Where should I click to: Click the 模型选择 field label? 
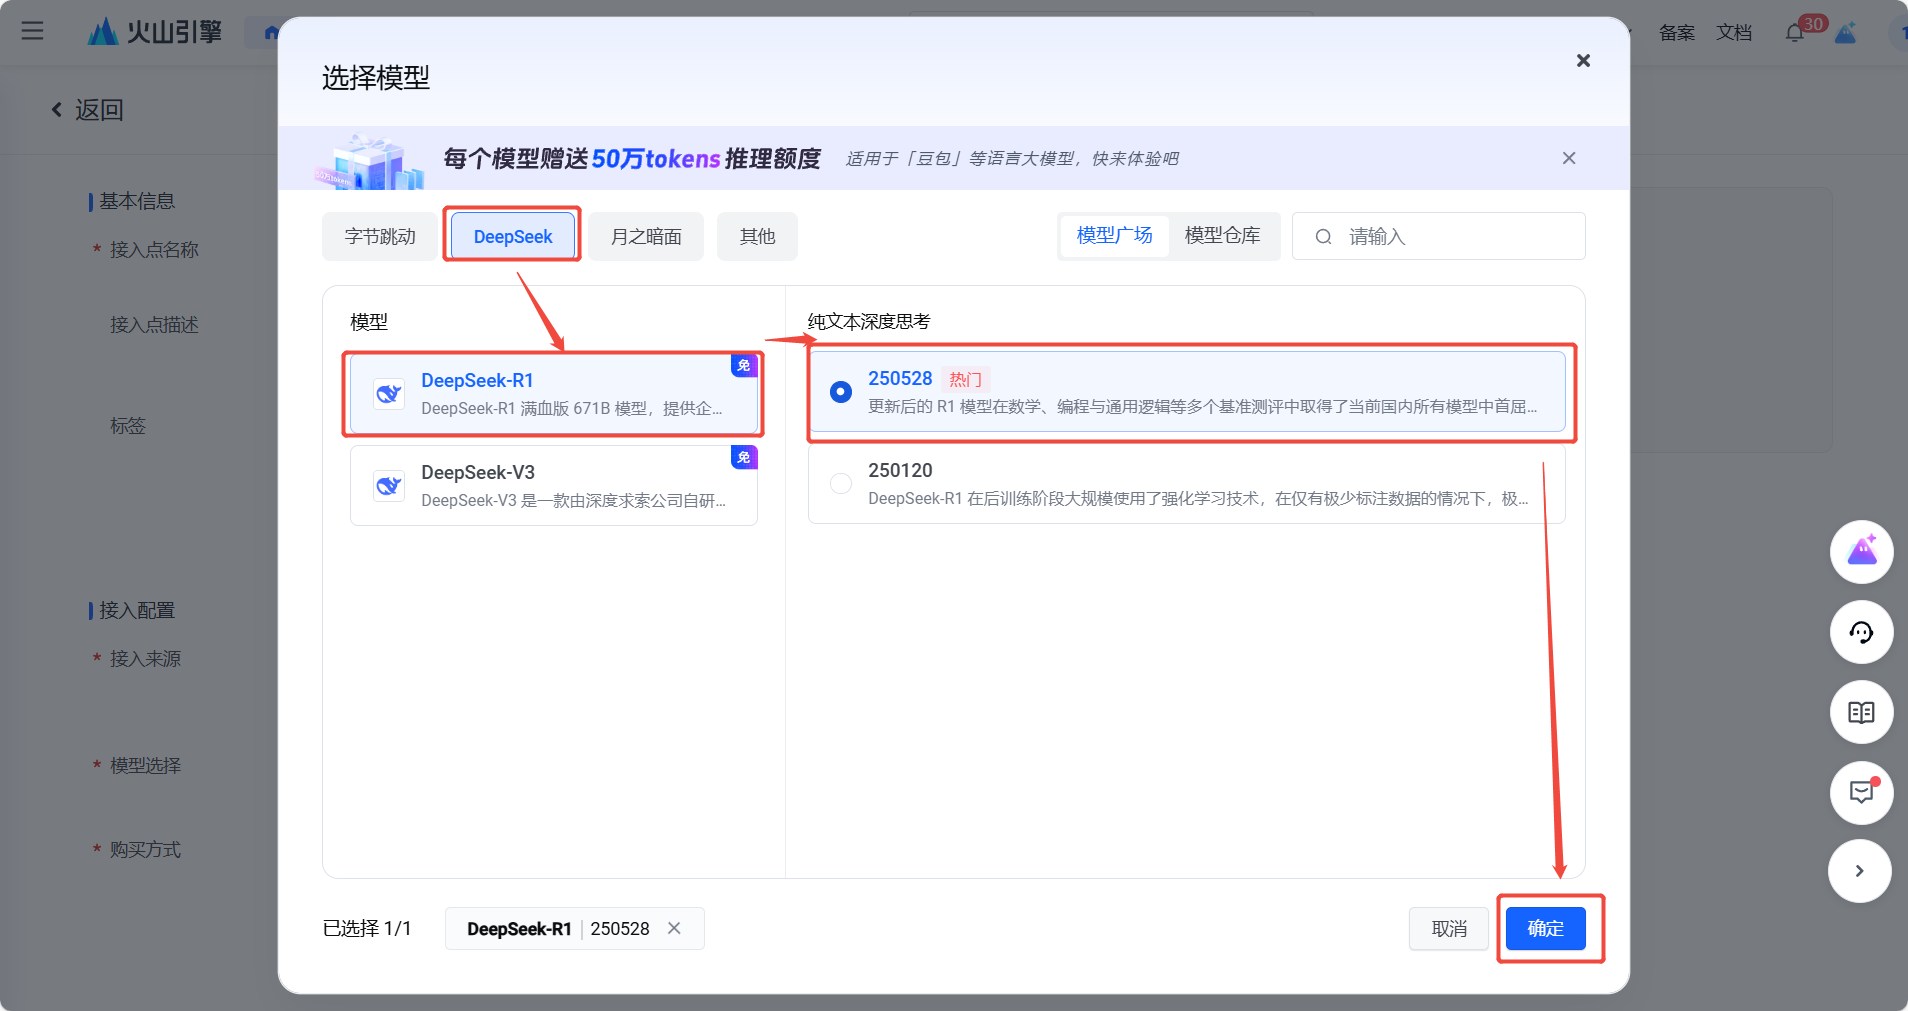click(x=145, y=766)
